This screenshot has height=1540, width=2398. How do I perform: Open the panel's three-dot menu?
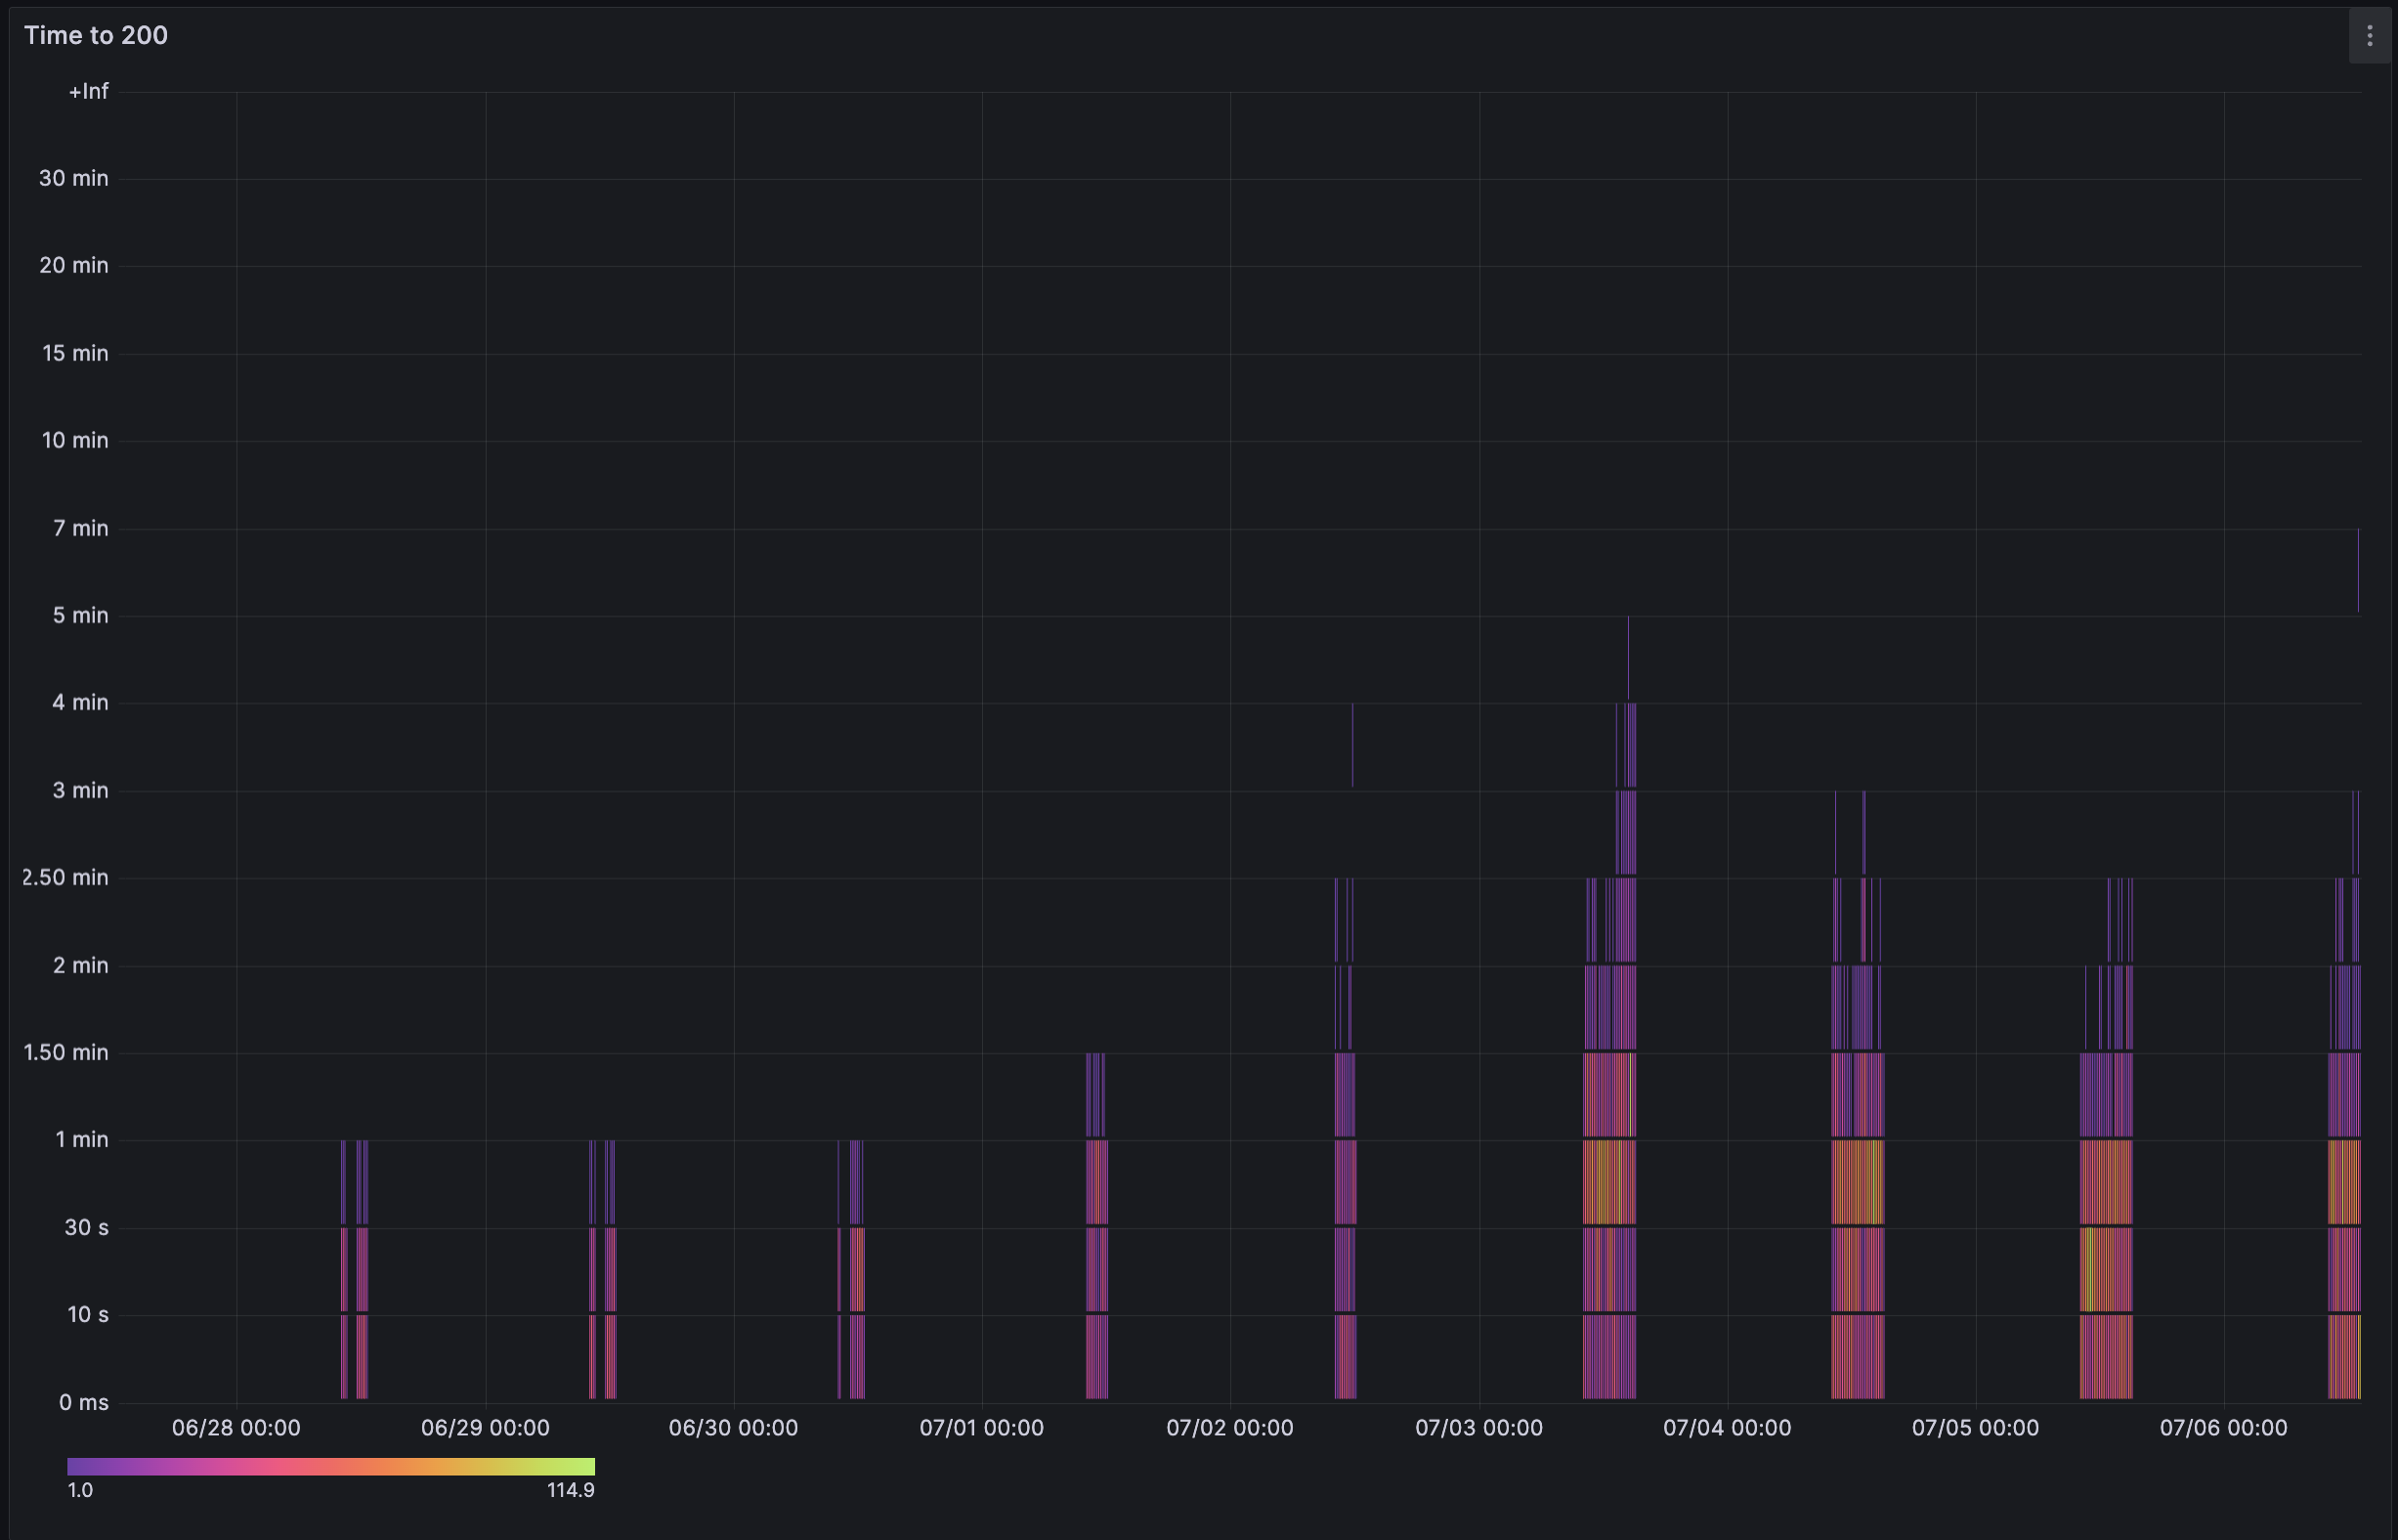[2369, 36]
